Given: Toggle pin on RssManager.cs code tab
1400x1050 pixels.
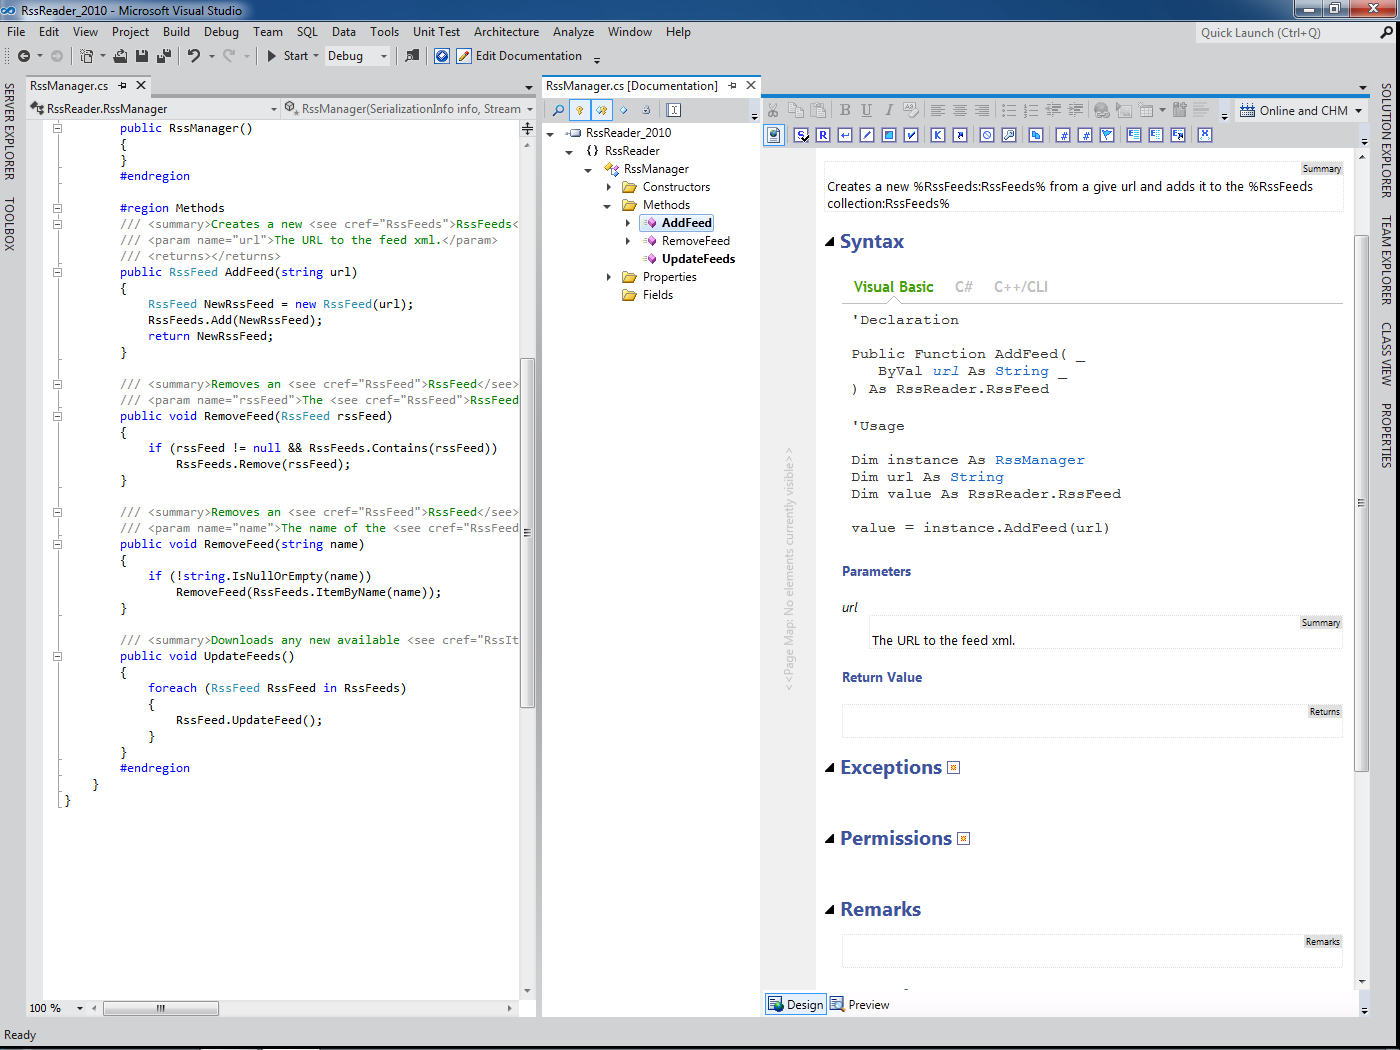Looking at the screenshot, I should click(123, 86).
